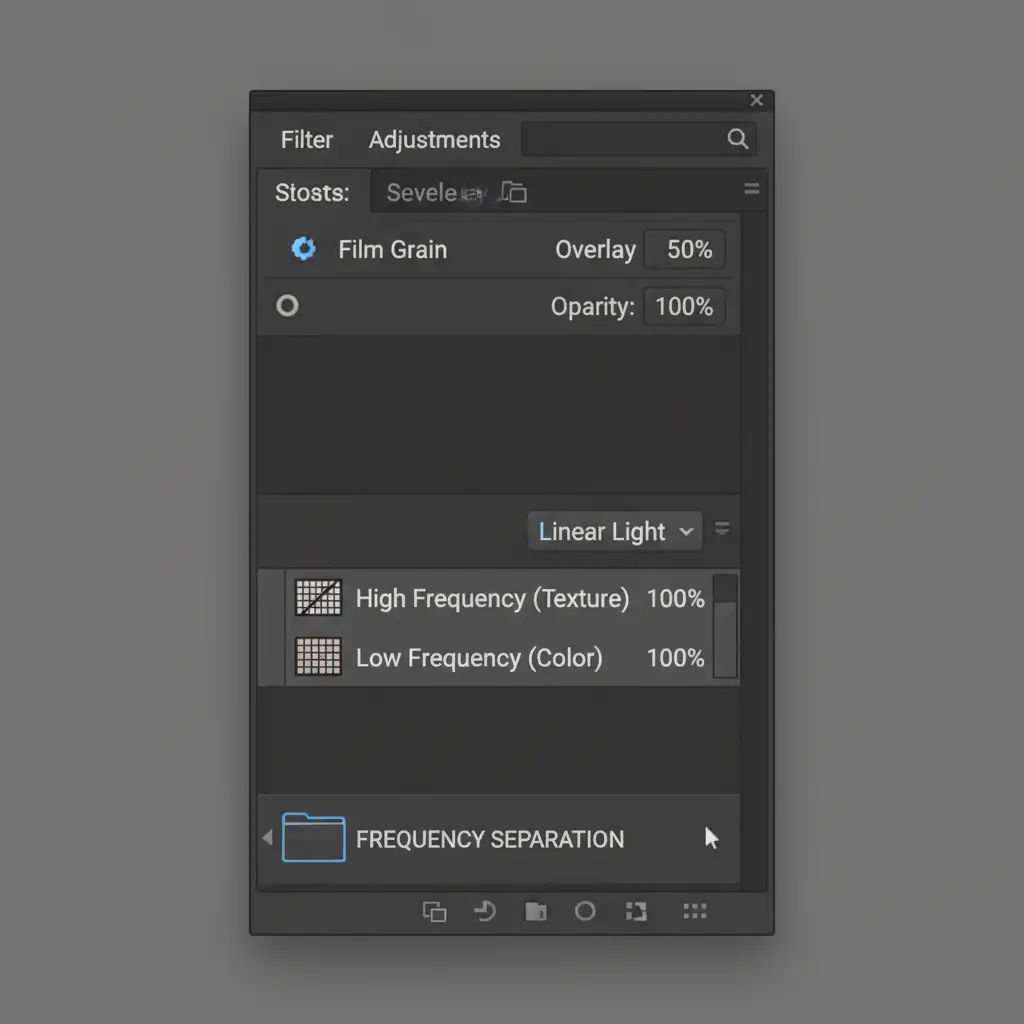Click the blue gear icon beside Film Grain

(303, 249)
